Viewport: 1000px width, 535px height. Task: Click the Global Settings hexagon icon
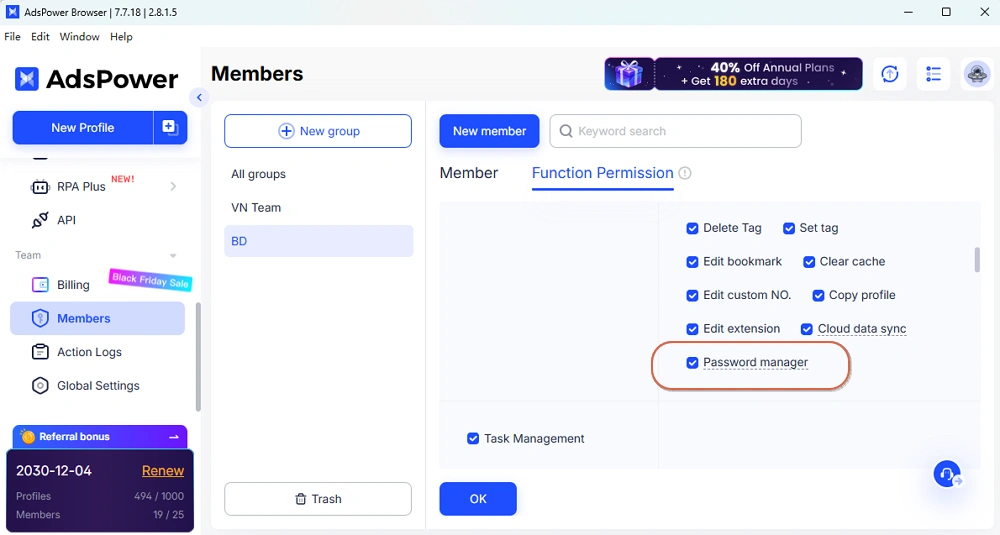pos(40,386)
